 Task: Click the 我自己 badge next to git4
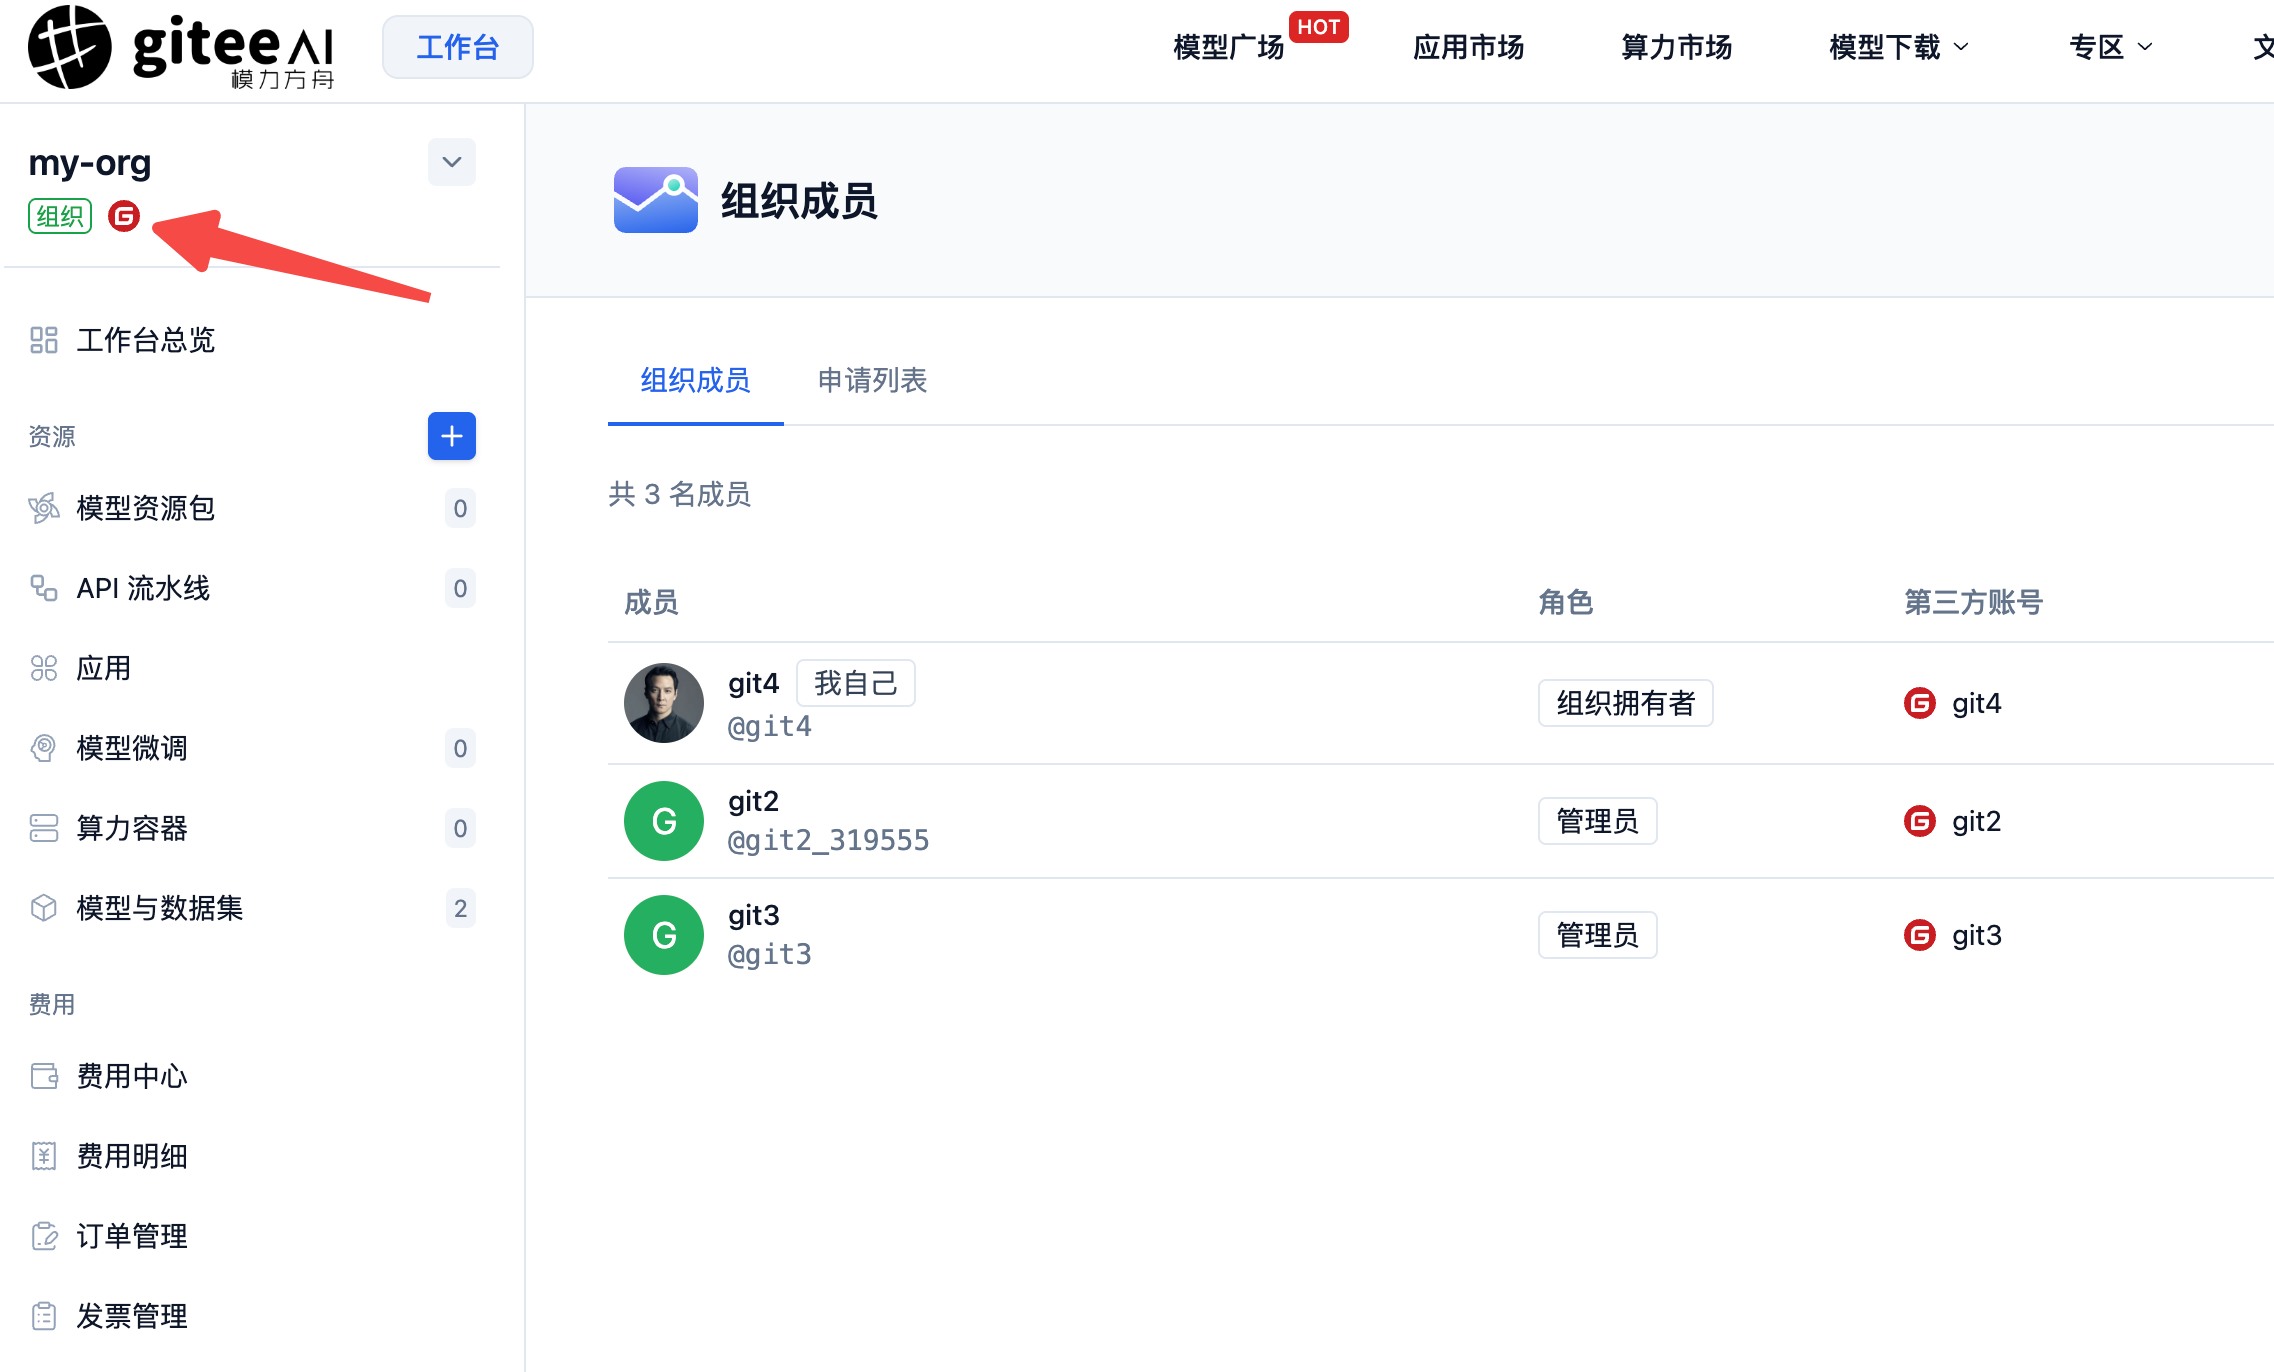(855, 684)
